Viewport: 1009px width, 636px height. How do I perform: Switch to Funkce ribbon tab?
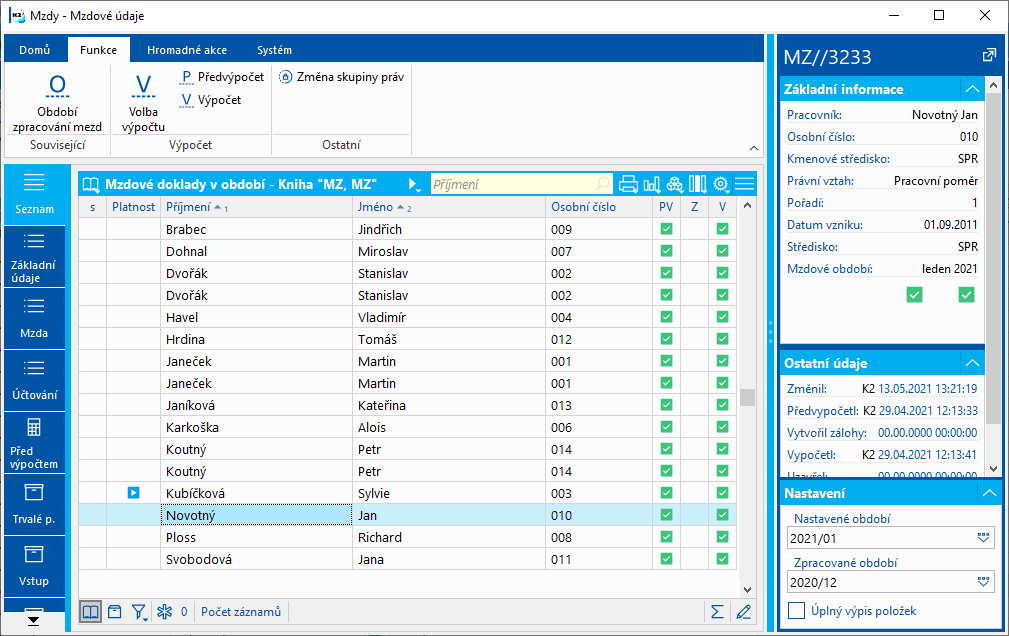coord(98,50)
